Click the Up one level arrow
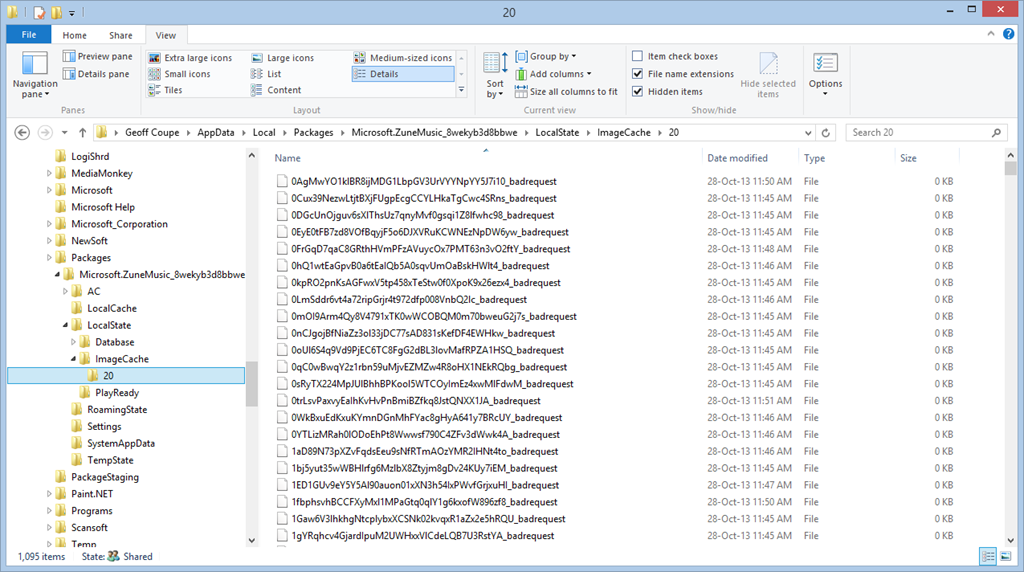The height and width of the screenshot is (572, 1024). tap(82, 132)
